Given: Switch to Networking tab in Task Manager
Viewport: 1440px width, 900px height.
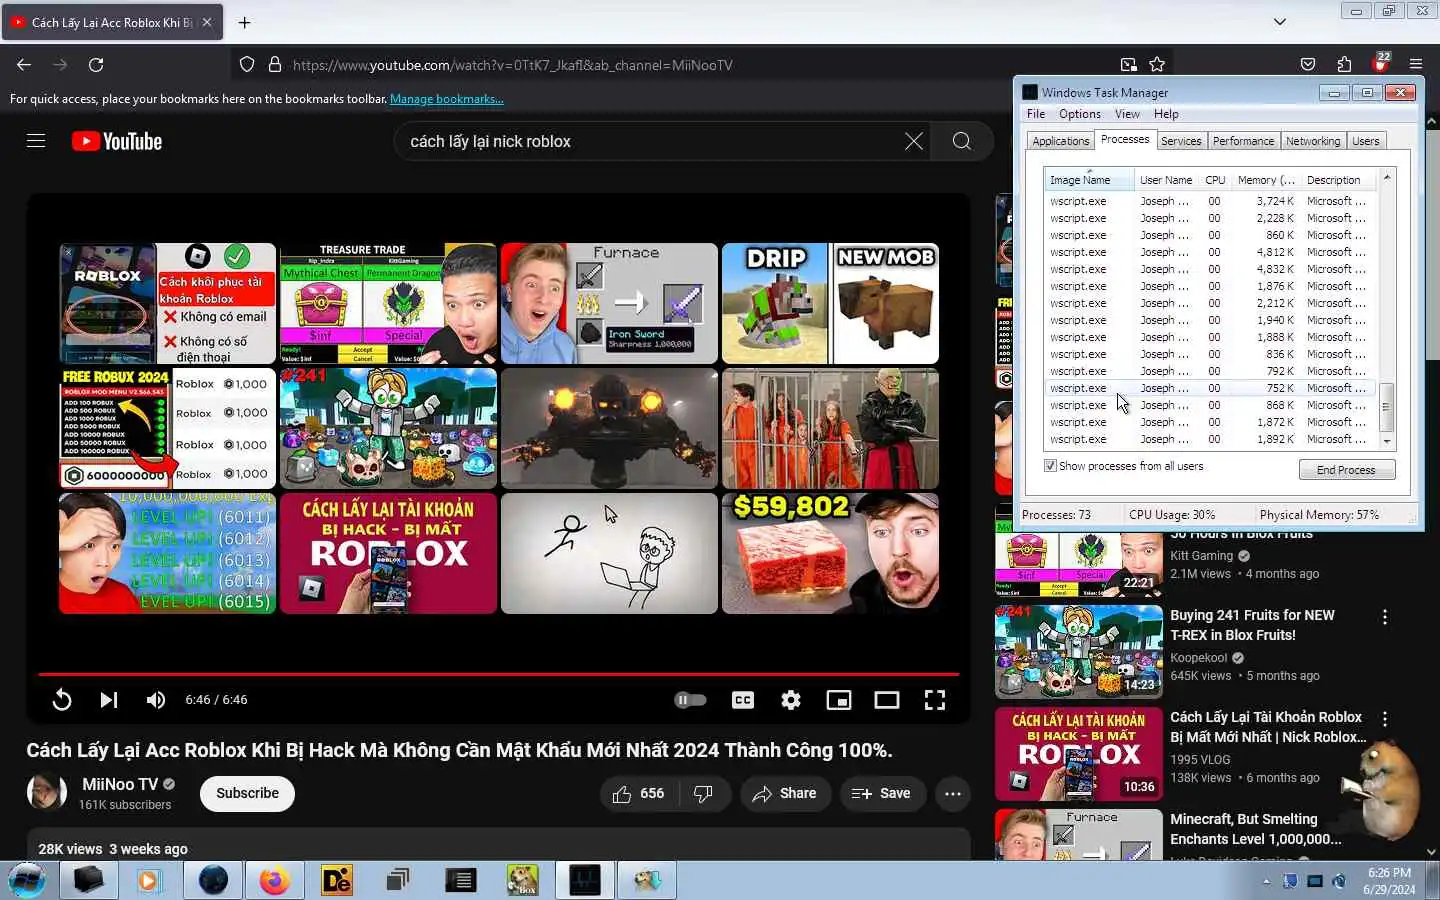Looking at the screenshot, I should tap(1312, 141).
